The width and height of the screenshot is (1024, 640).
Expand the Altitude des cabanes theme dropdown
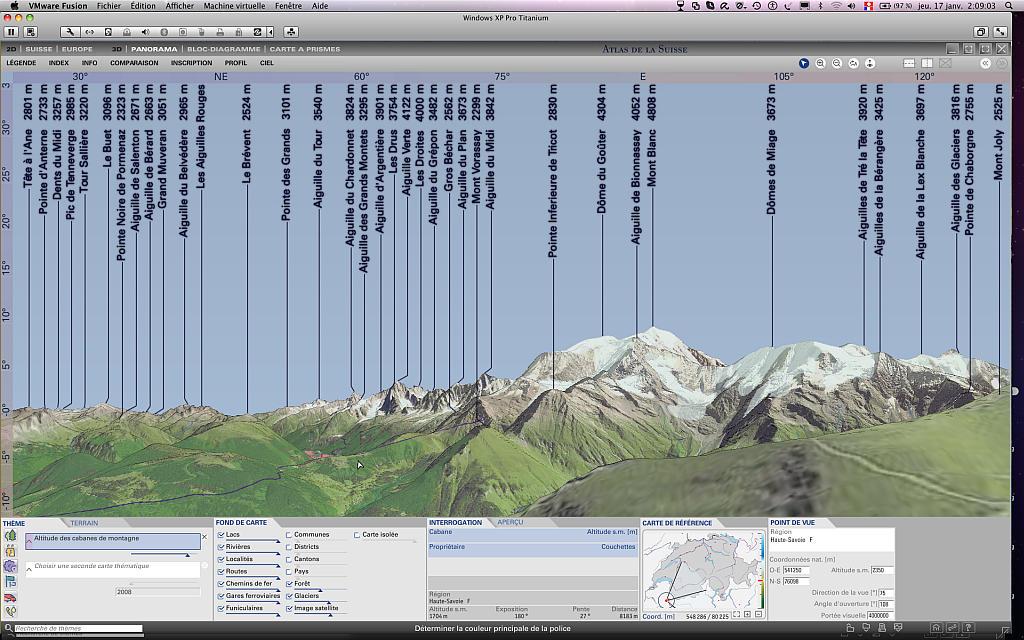(x=30, y=541)
